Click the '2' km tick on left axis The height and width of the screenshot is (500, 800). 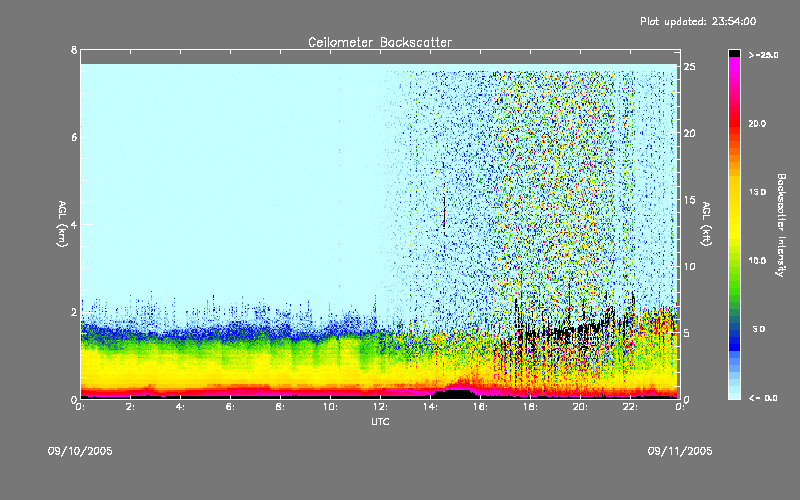pyautogui.click(x=74, y=312)
